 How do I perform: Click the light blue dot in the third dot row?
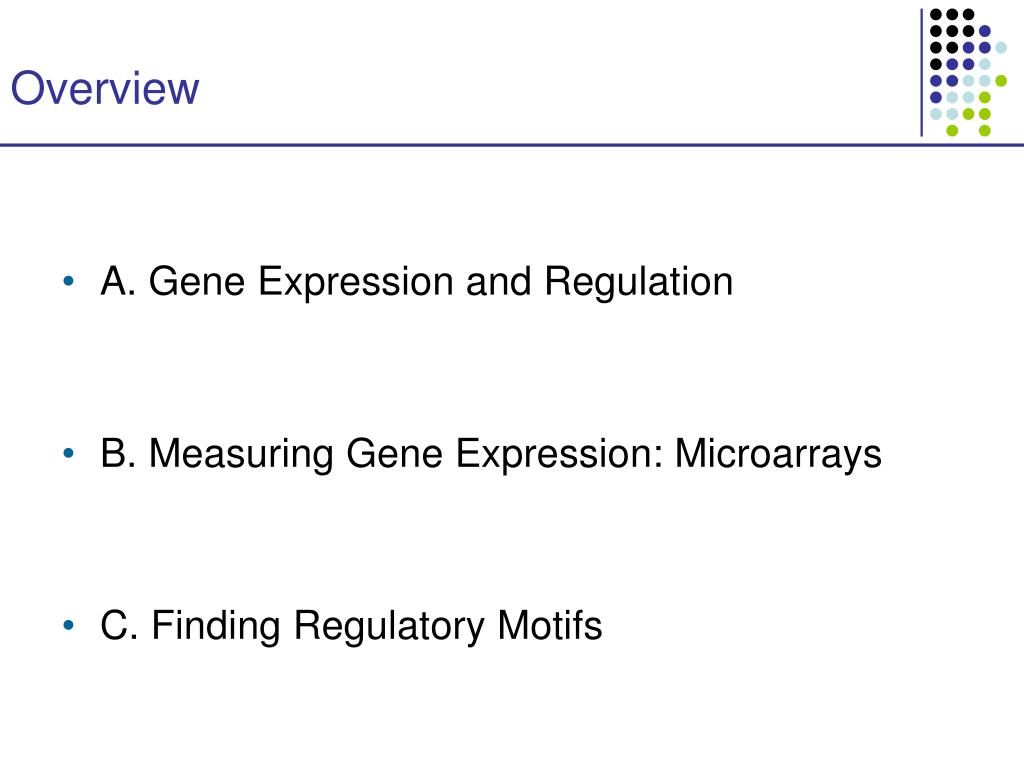(1001, 47)
